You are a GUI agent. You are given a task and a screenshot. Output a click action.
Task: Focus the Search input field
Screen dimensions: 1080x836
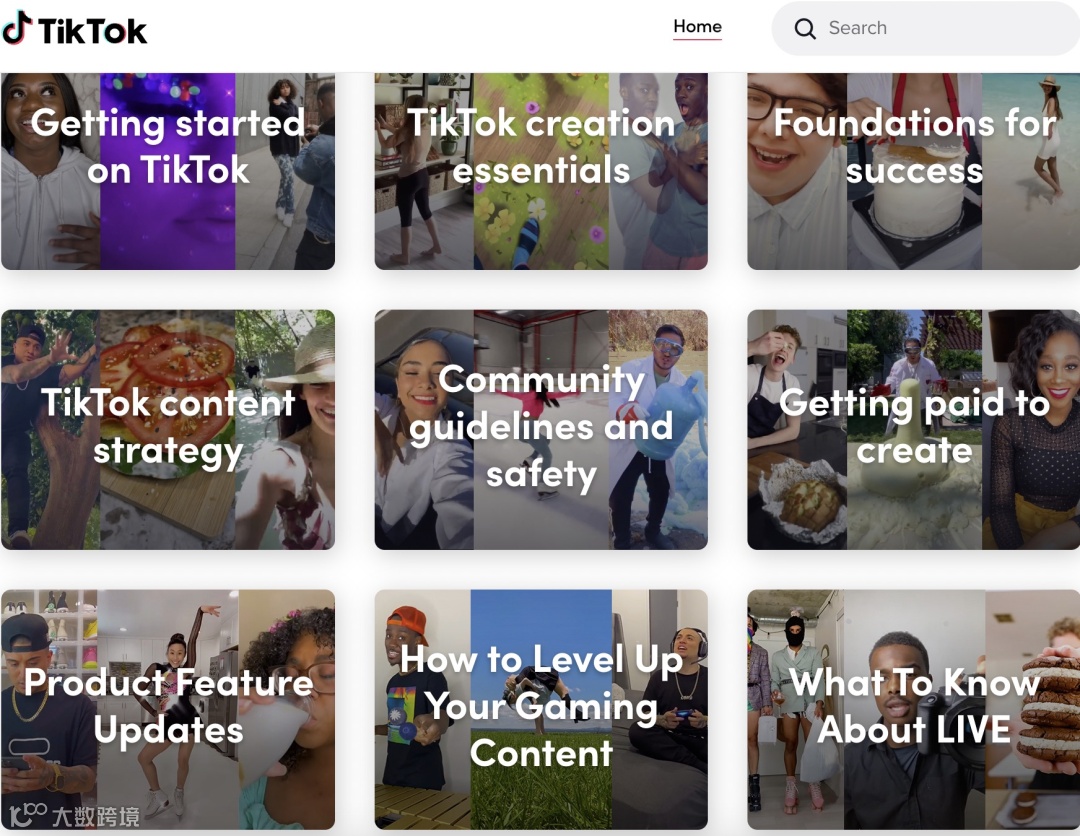pos(926,28)
